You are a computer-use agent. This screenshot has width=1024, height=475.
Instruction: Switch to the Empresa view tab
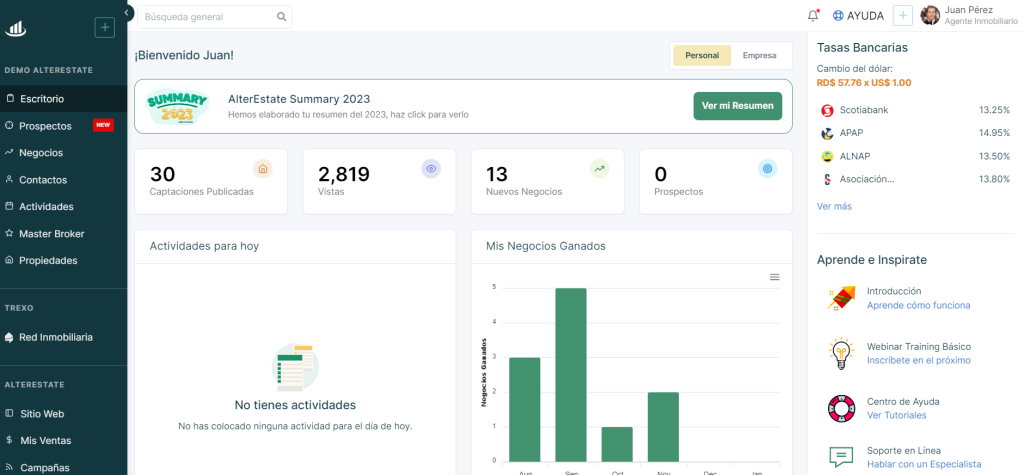tap(760, 56)
